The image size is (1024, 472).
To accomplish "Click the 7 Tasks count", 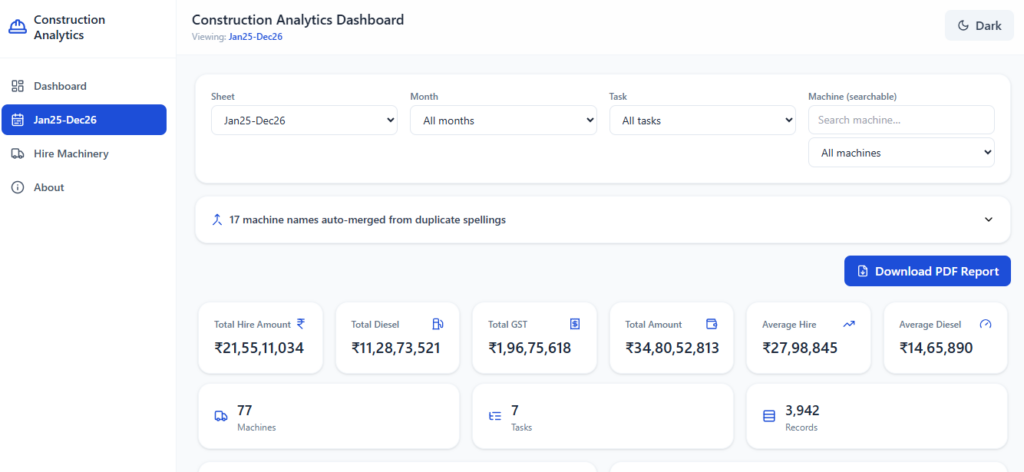I will coord(515,411).
